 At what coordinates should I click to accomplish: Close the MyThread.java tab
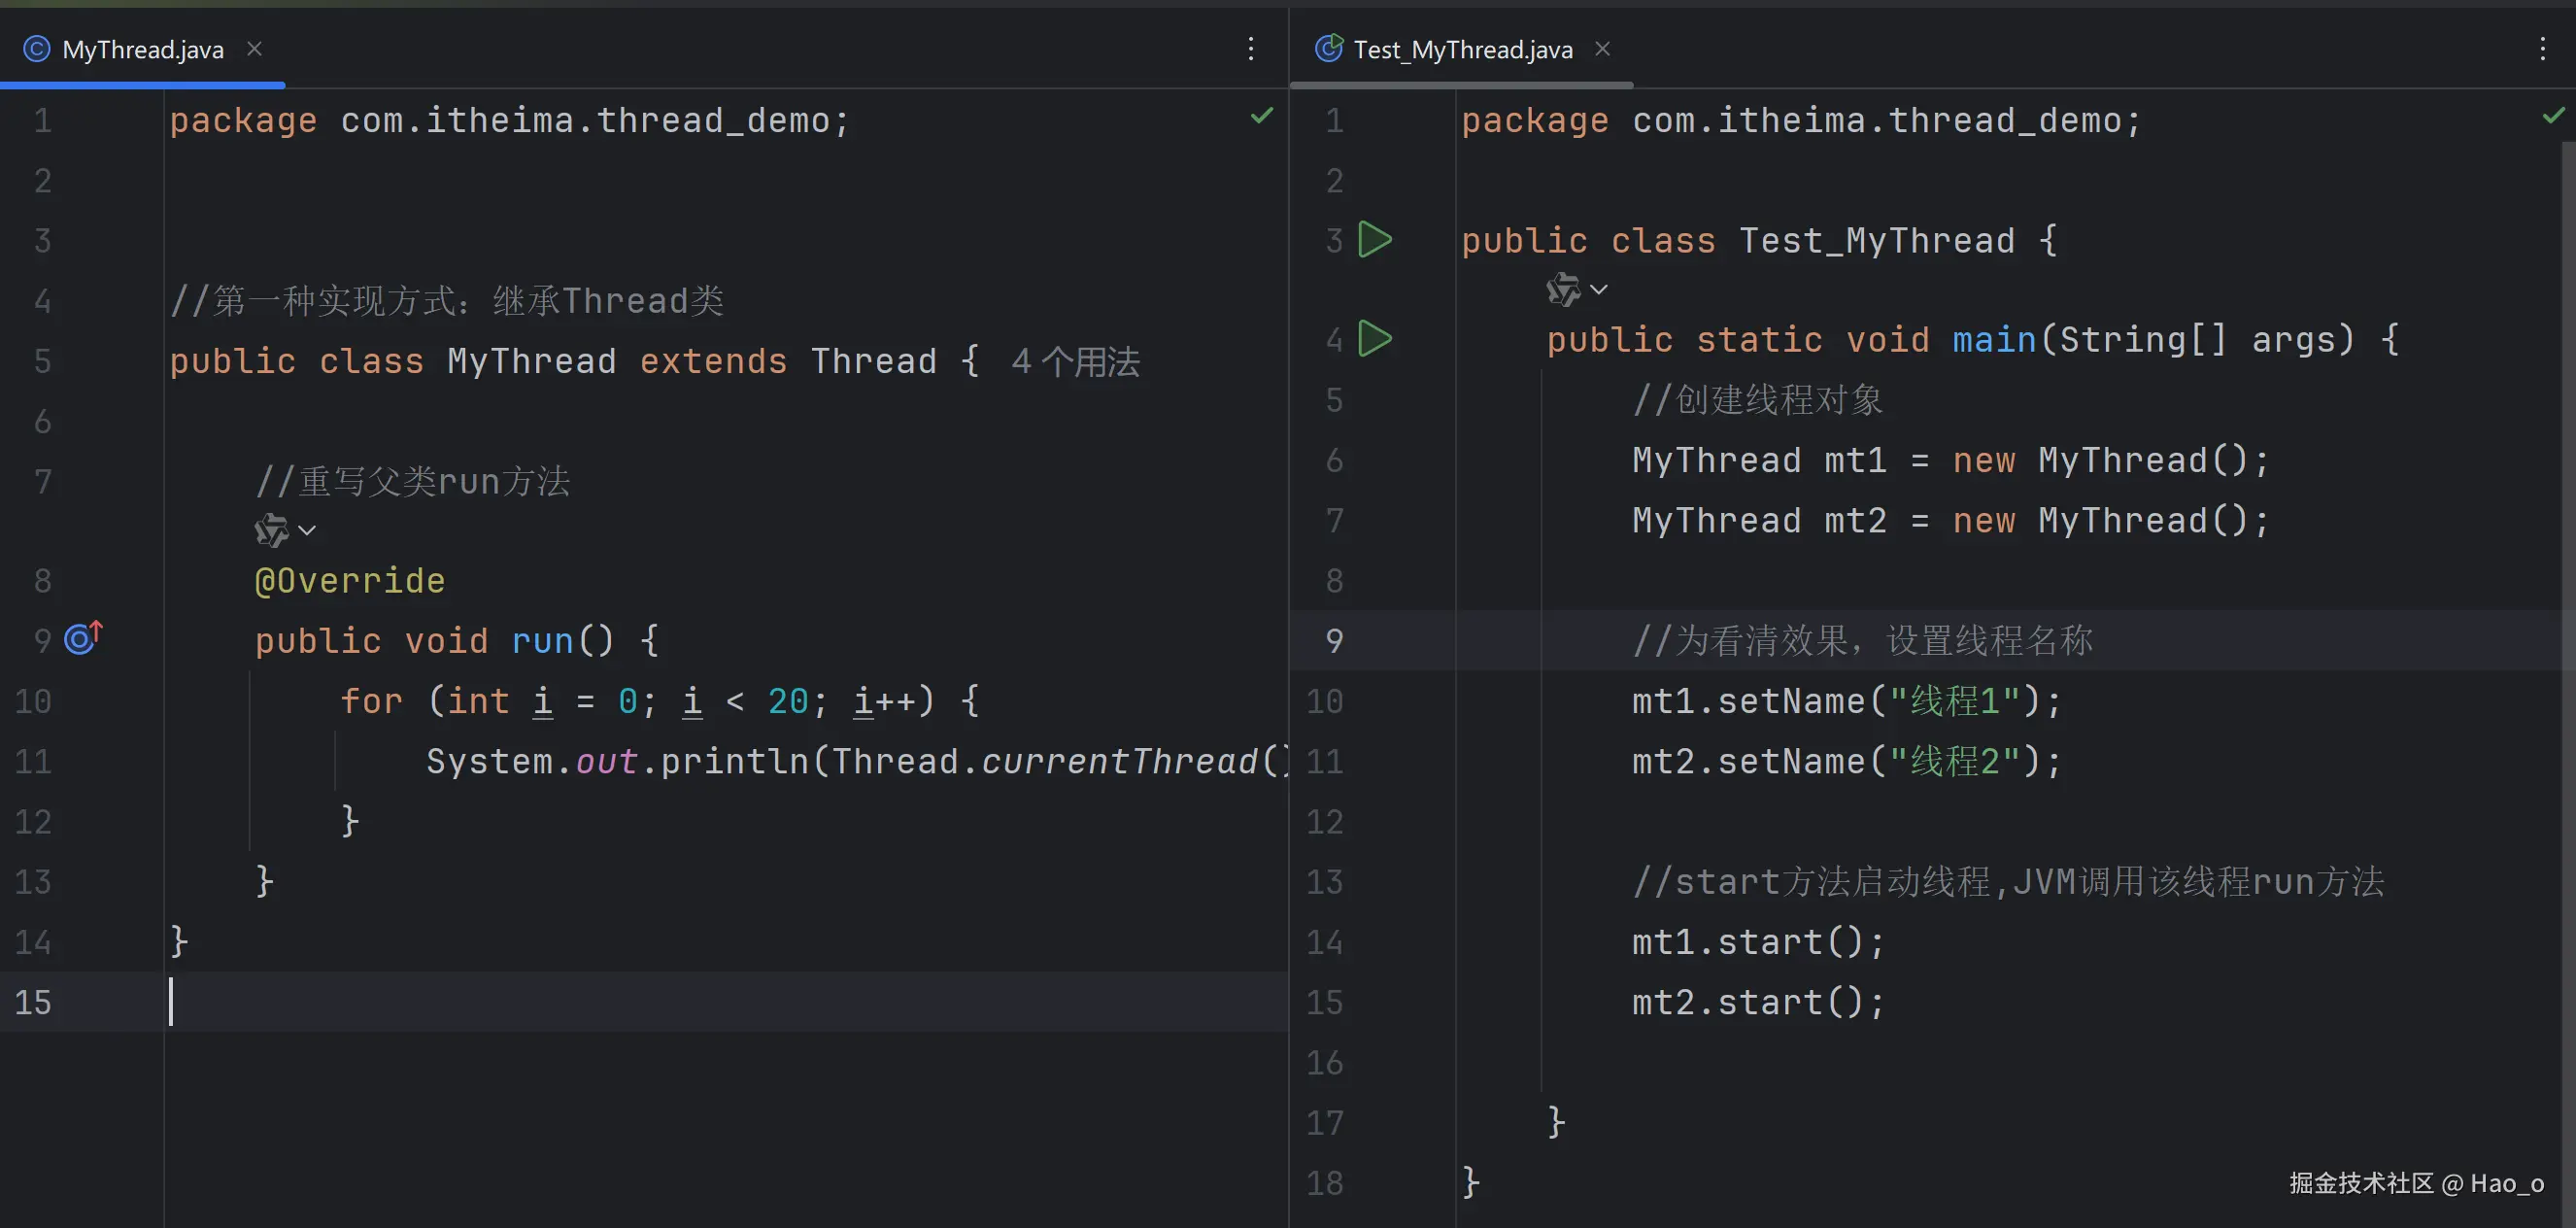click(x=254, y=49)
